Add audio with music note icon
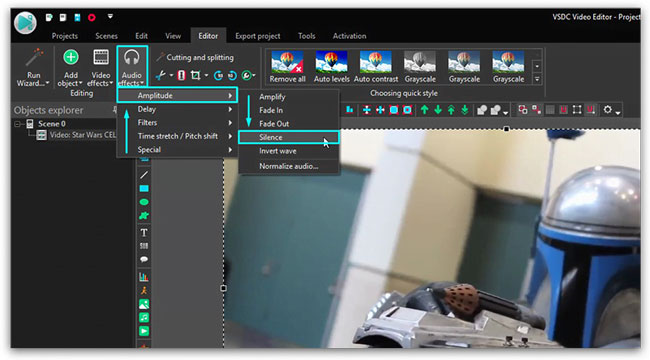The width and height of the screenshot is (650, 360). (x=144, y=318)
